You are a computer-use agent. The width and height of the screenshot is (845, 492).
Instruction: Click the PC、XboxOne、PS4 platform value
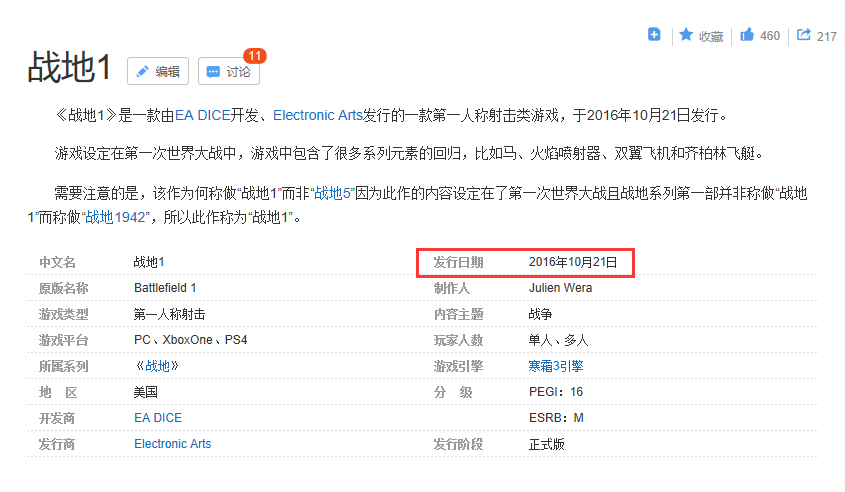(x=191, y=340)
